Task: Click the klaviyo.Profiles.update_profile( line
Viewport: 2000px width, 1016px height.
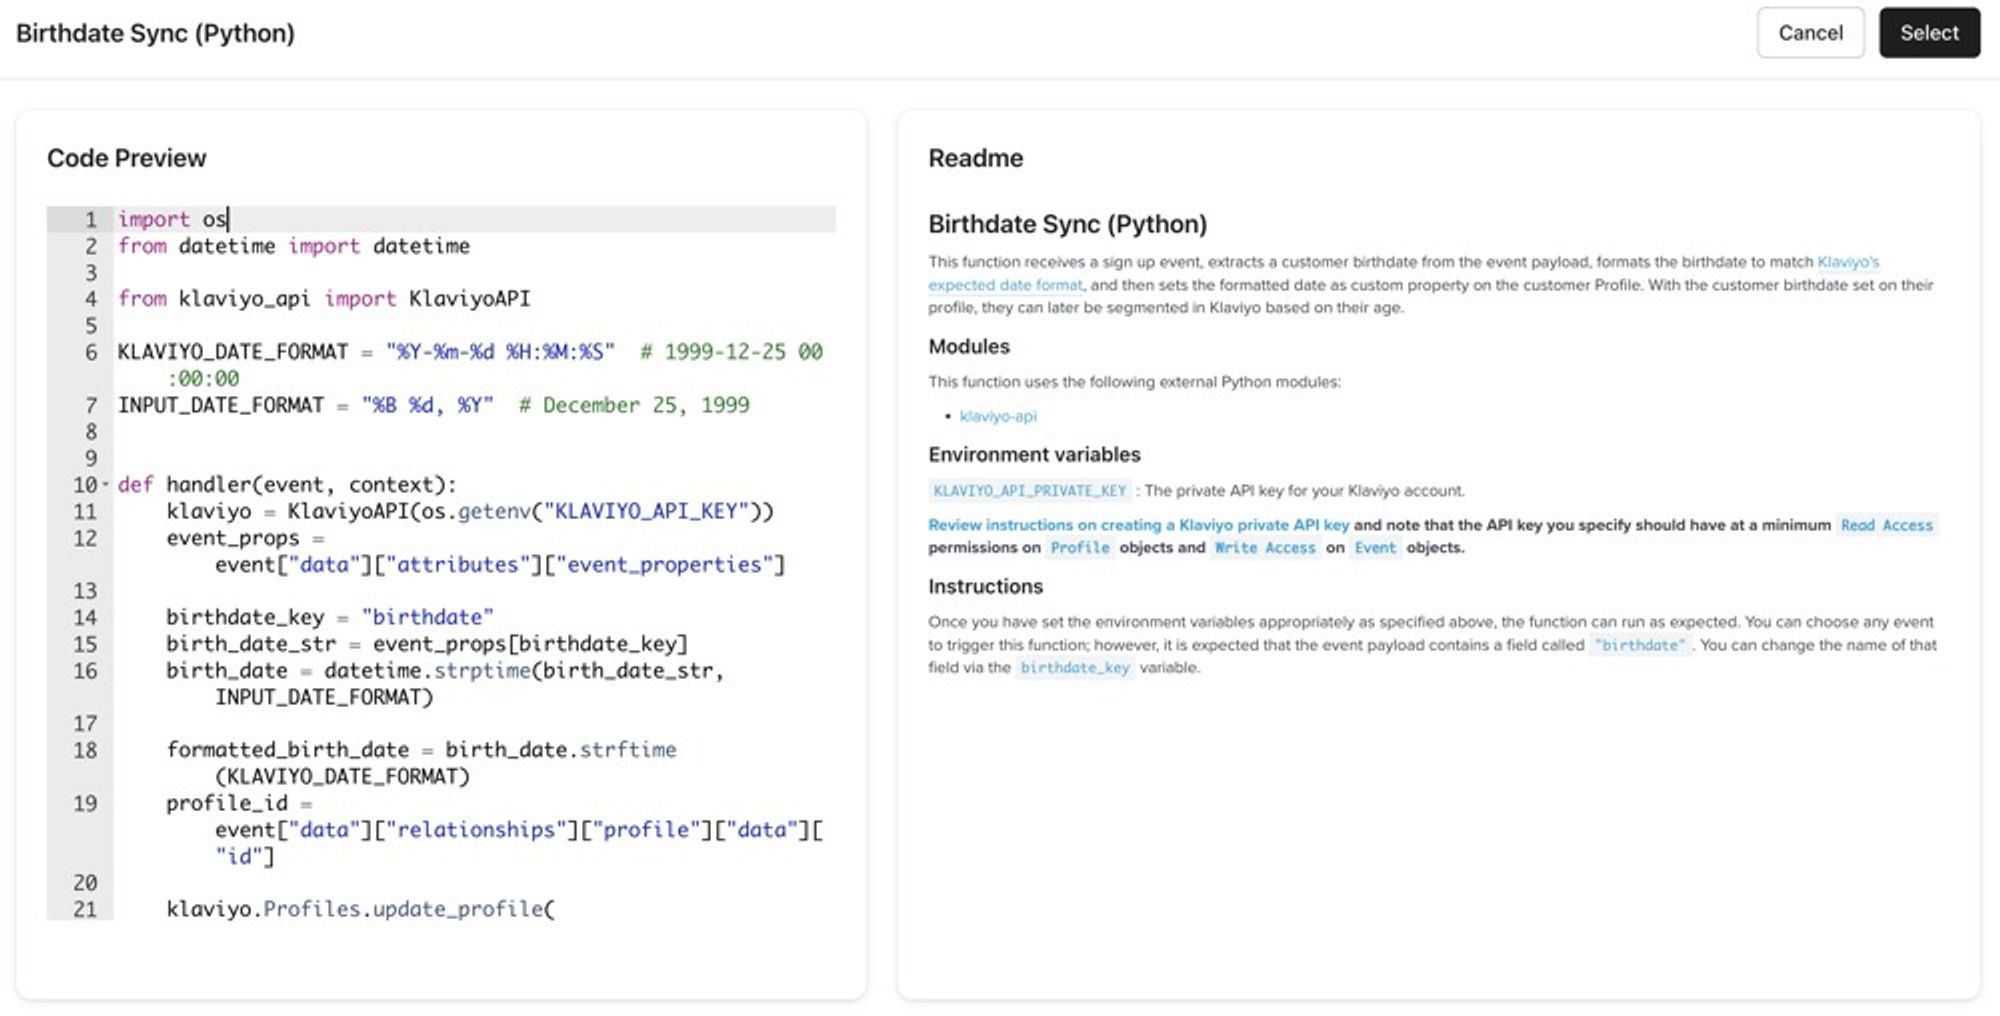Action: (360, 909)
